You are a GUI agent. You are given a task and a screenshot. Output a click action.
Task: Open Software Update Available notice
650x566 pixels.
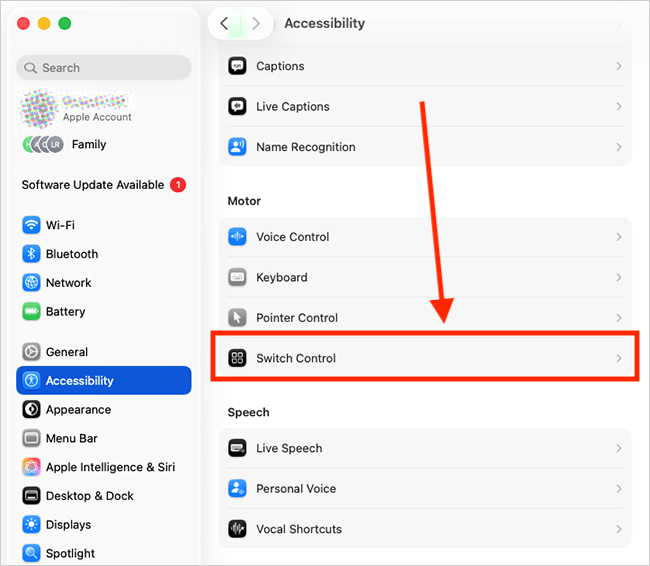pyautogui.click(x=93, y=185)
